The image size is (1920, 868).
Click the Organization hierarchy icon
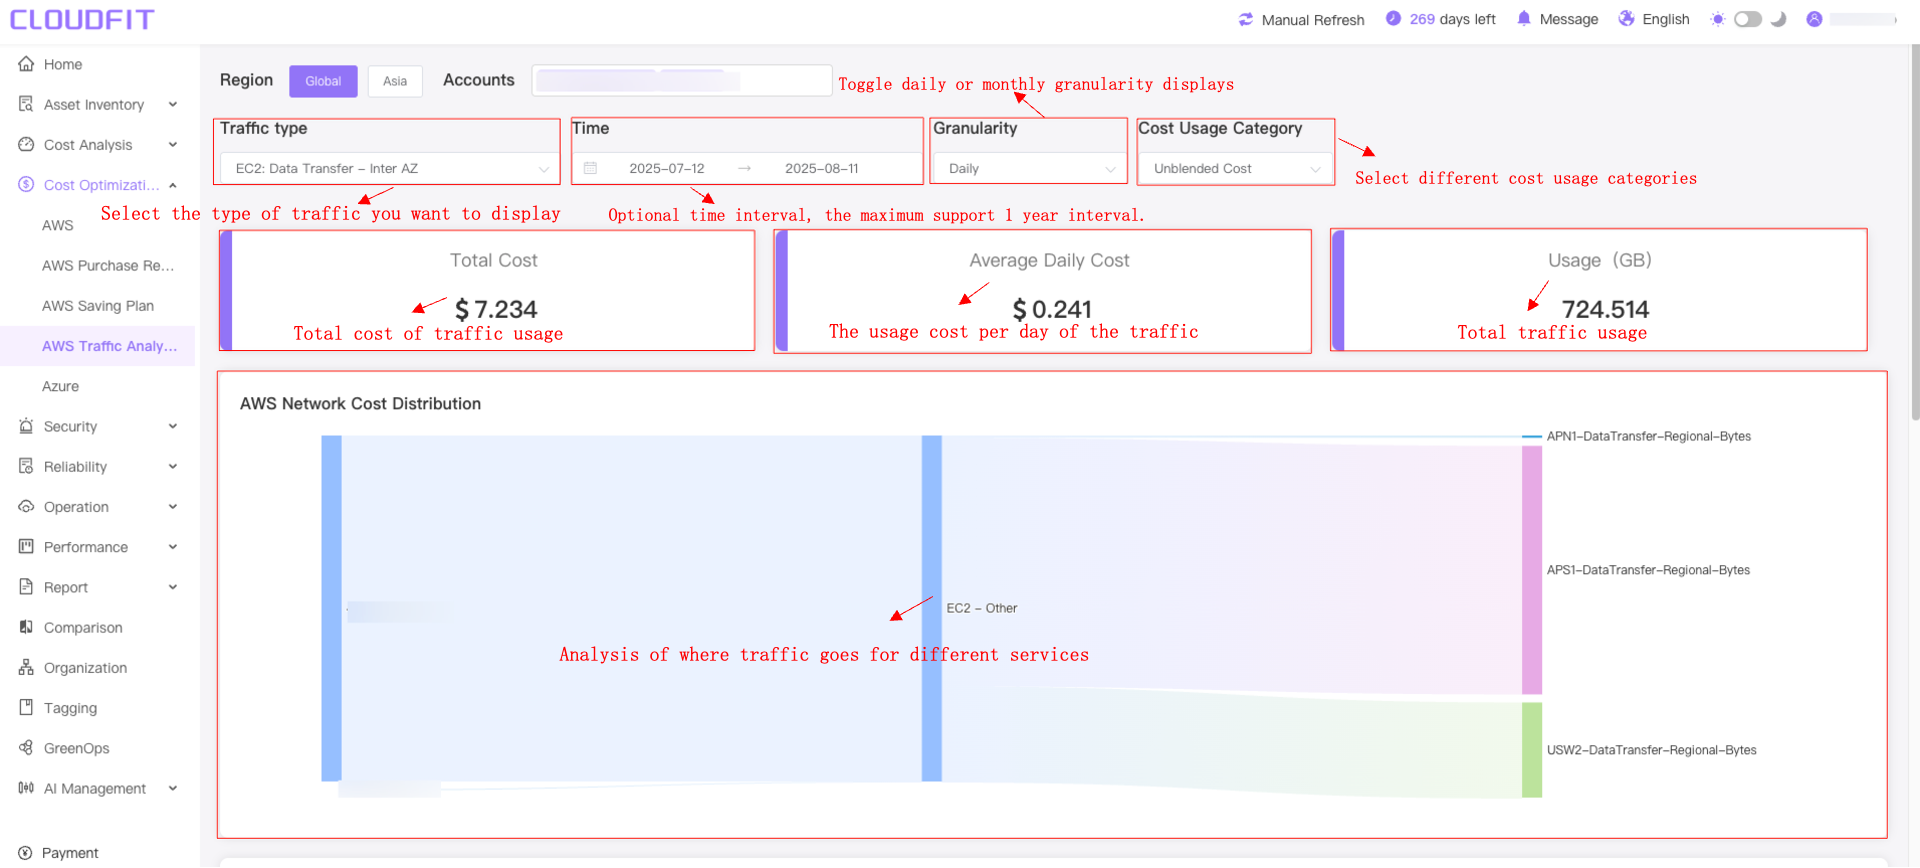[x=26, y=668]
